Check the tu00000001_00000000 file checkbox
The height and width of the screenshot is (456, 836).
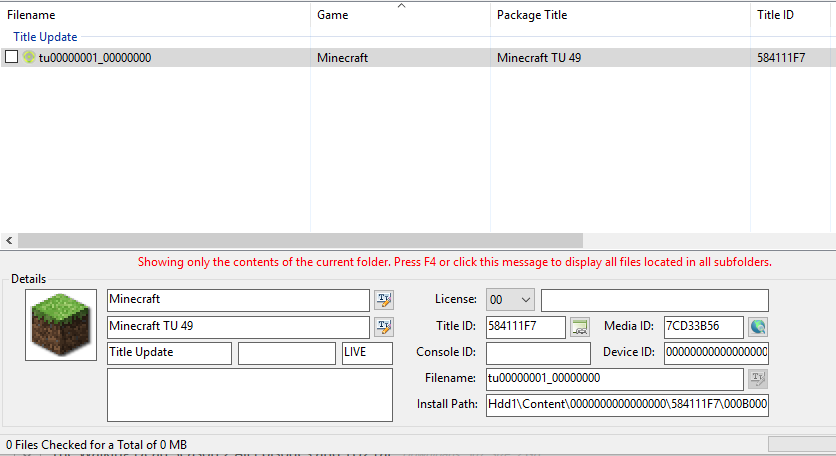[x=11, y=58]
